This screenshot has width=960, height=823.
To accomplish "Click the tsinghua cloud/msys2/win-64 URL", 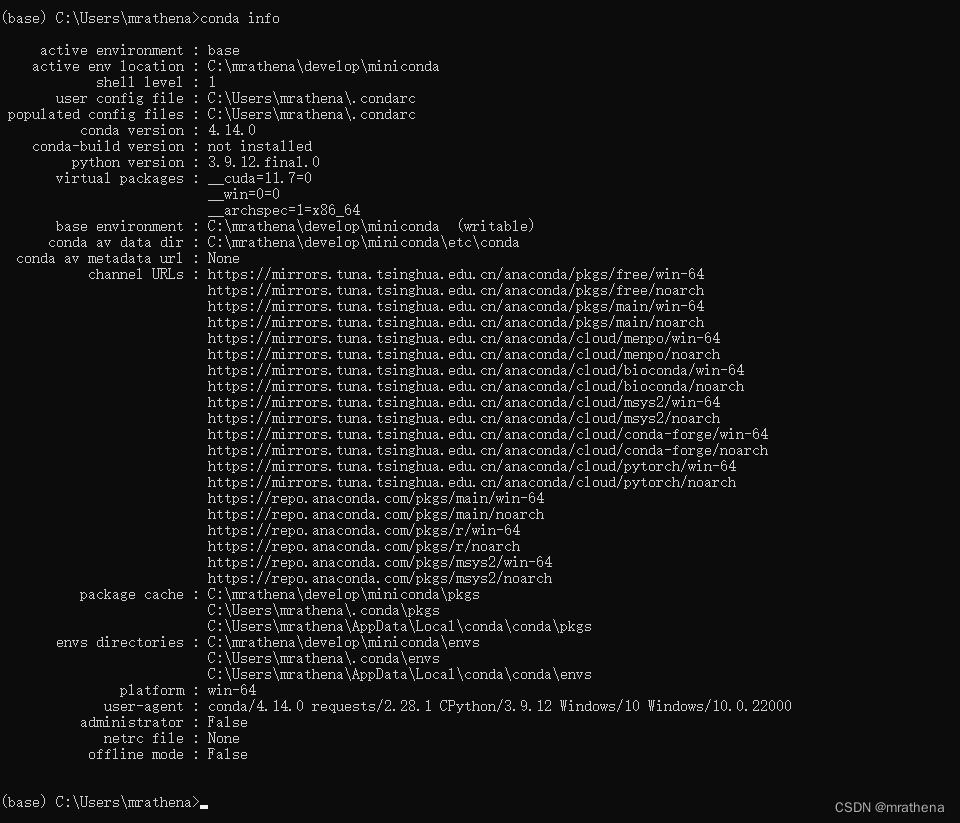I will [x=463, y=402].
